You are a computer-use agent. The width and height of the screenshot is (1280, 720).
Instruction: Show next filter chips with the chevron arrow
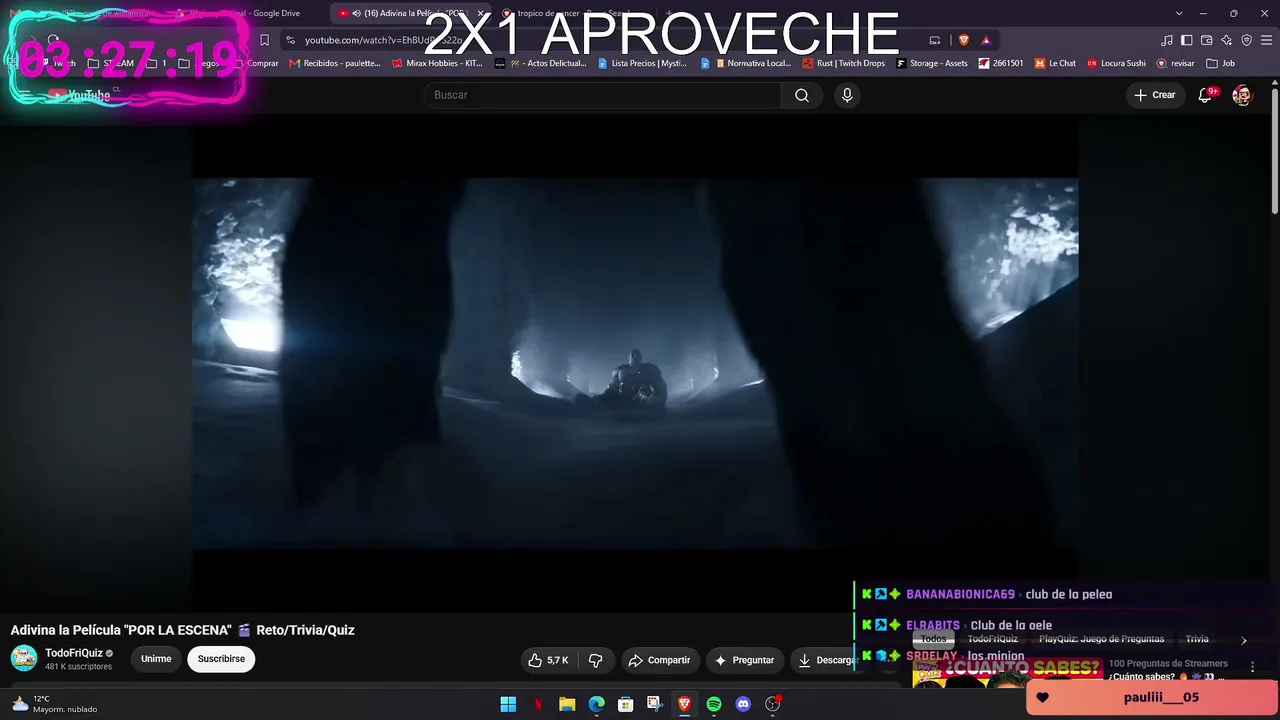1243,640
